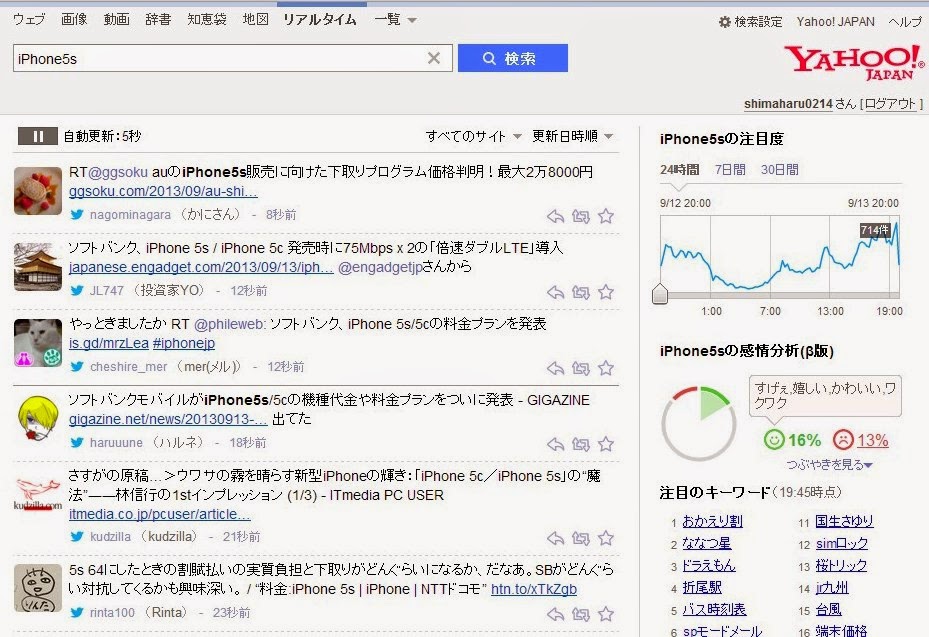
Task: Expand the 一覧 dropdown menu
Action: [395, 20]
